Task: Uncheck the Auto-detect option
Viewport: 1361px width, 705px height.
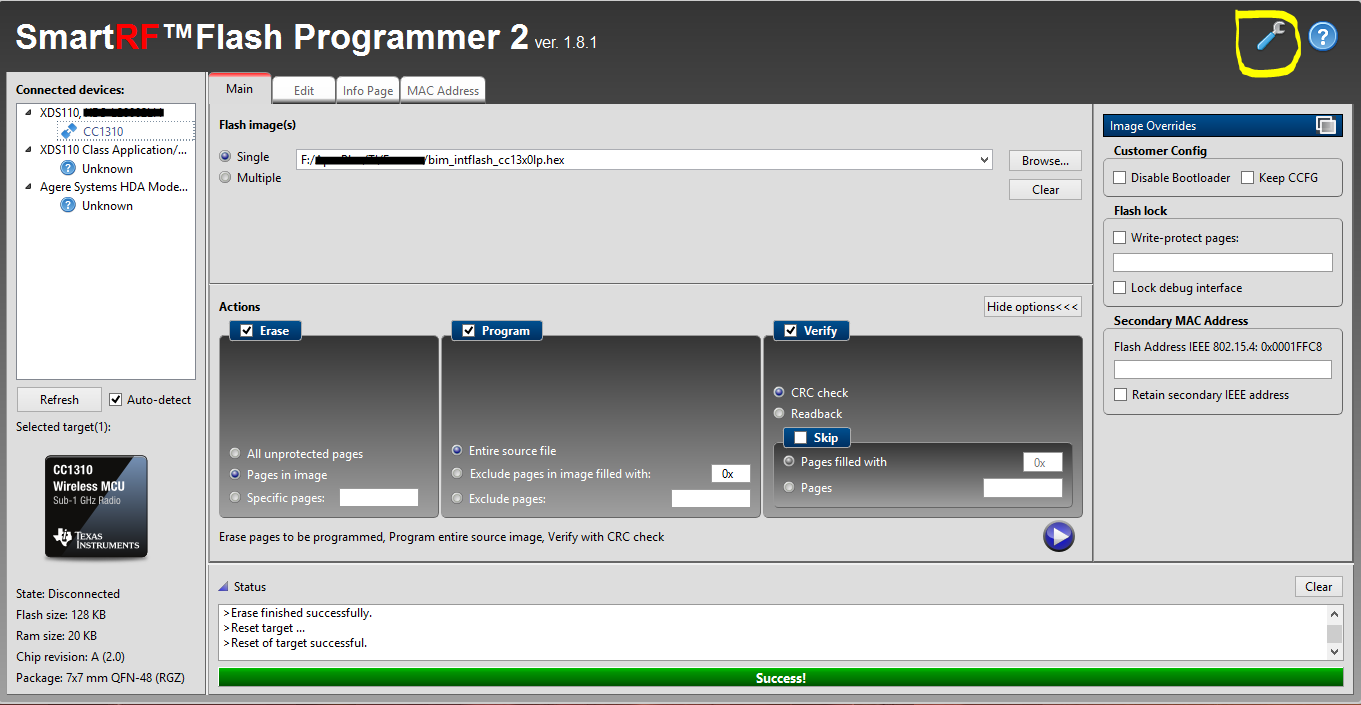Action: pyautogui.click(x=116, y=399)
